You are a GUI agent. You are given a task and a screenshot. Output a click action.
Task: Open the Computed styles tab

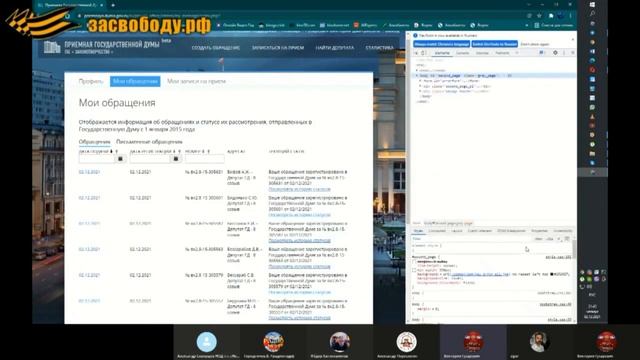pos(437,231)
